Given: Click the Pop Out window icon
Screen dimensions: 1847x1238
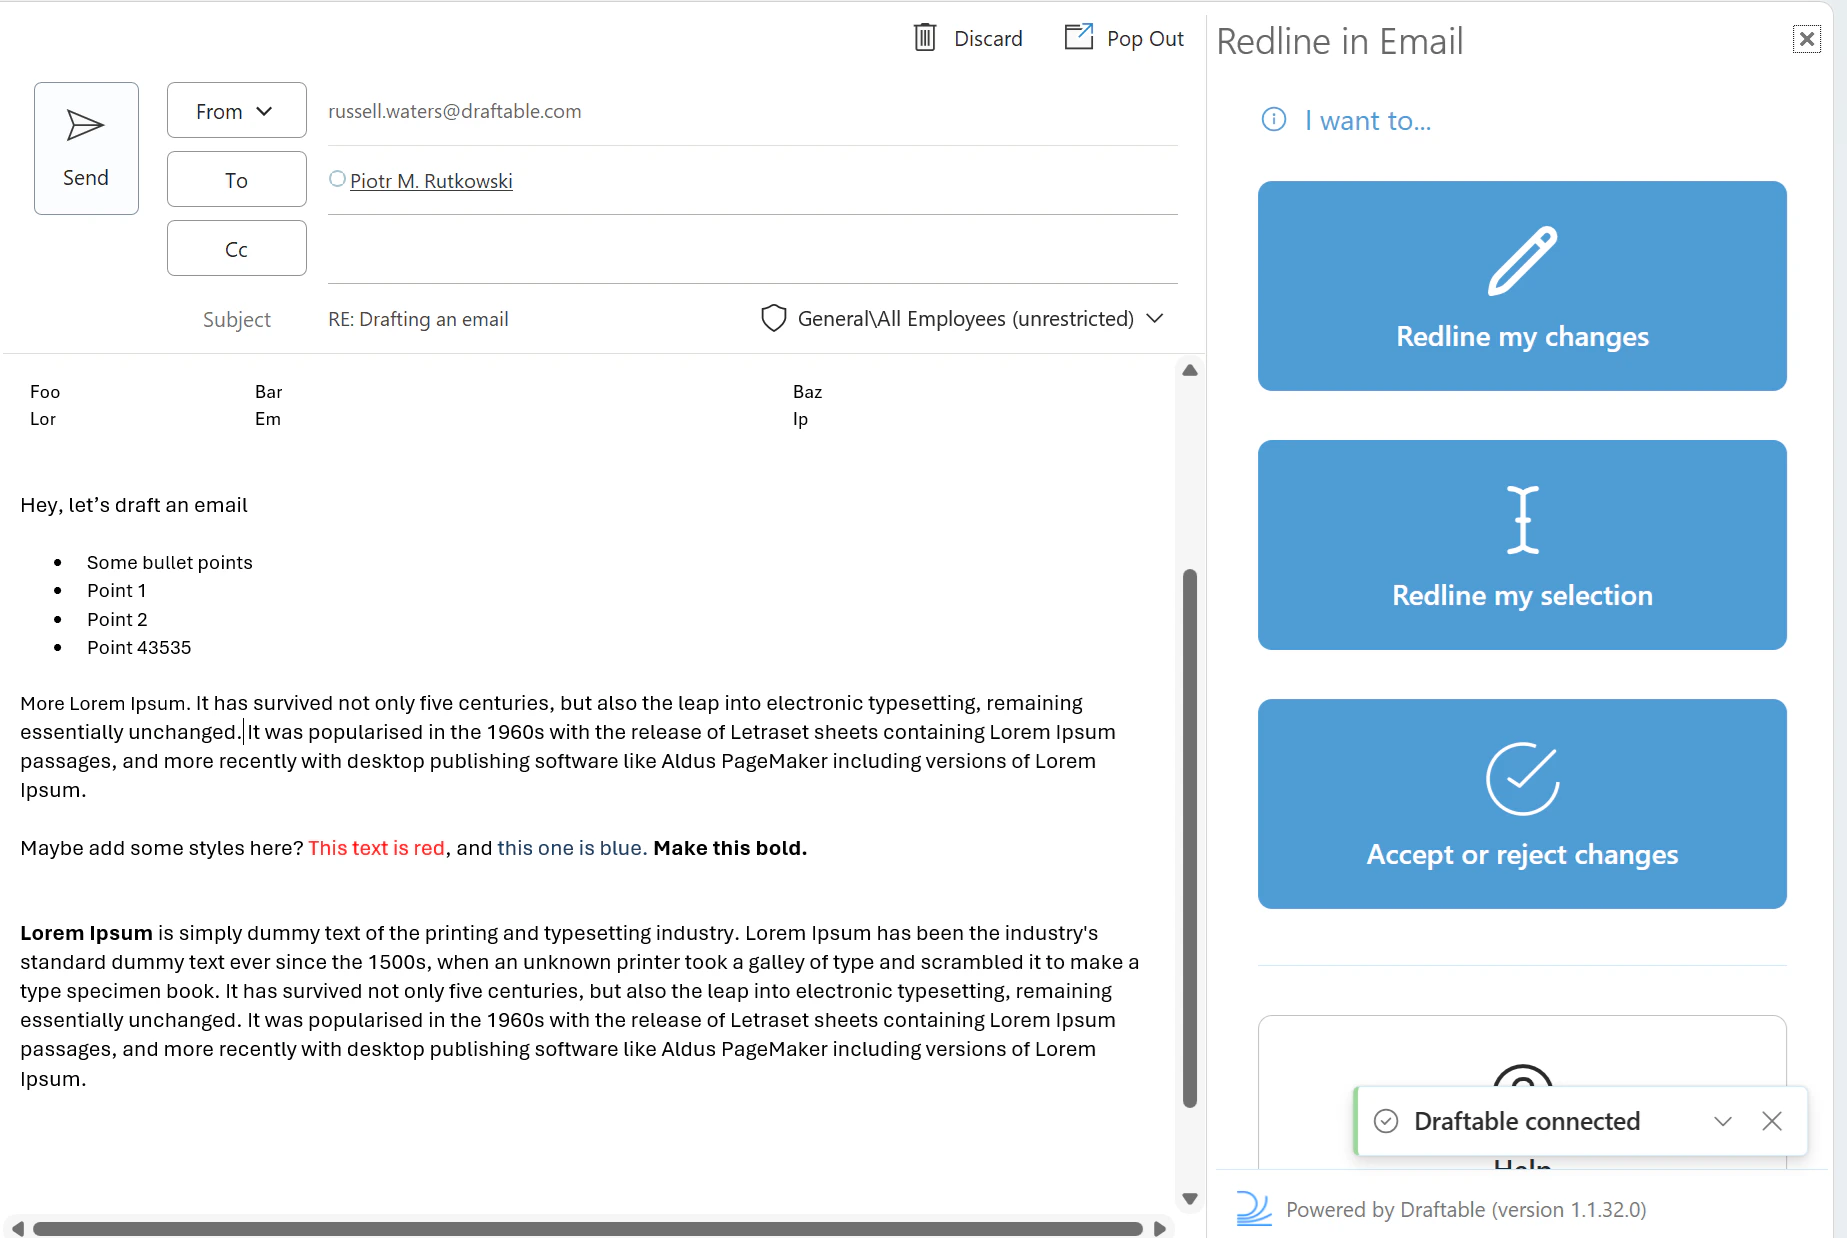Looking at the screenshot, I should (1078, 37).
